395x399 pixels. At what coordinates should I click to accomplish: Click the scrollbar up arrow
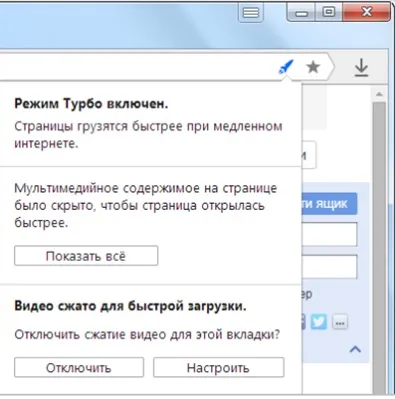pyautogui.click(x=379, y=94)
